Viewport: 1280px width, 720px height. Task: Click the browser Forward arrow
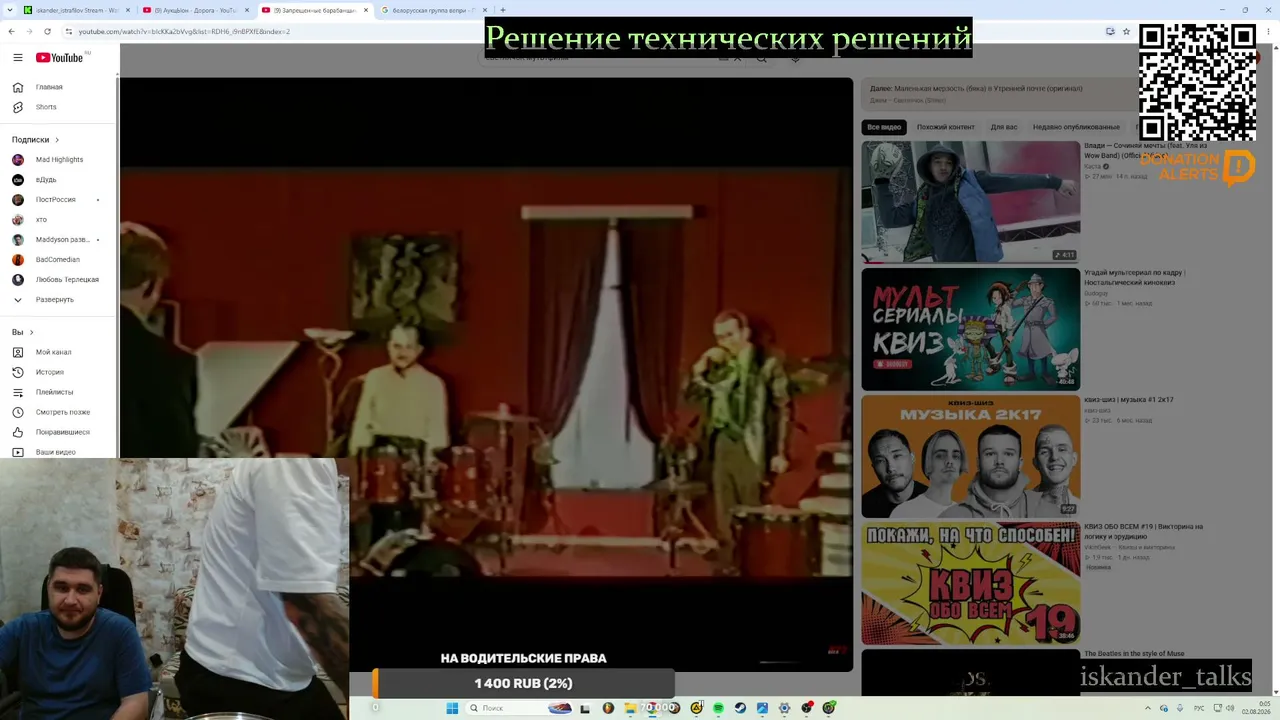[x=29, y=31]
